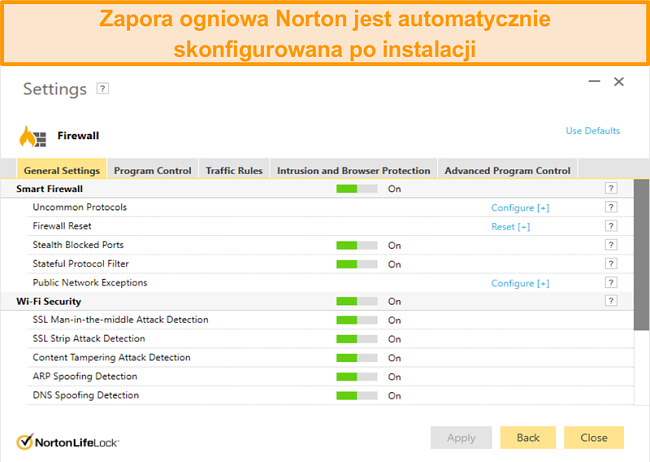
Task: Toggle Wi-Fi Security switch
Action: pos(357,302)
